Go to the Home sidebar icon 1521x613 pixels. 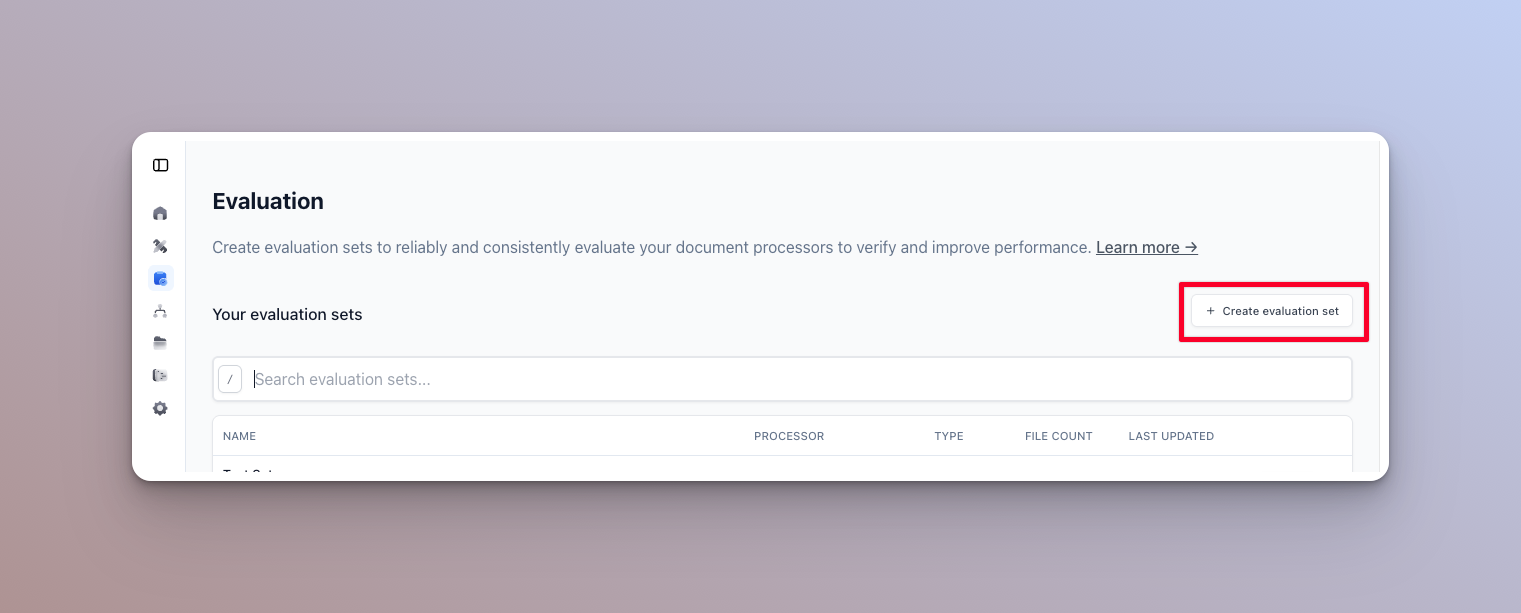click(x=160, y=213)
